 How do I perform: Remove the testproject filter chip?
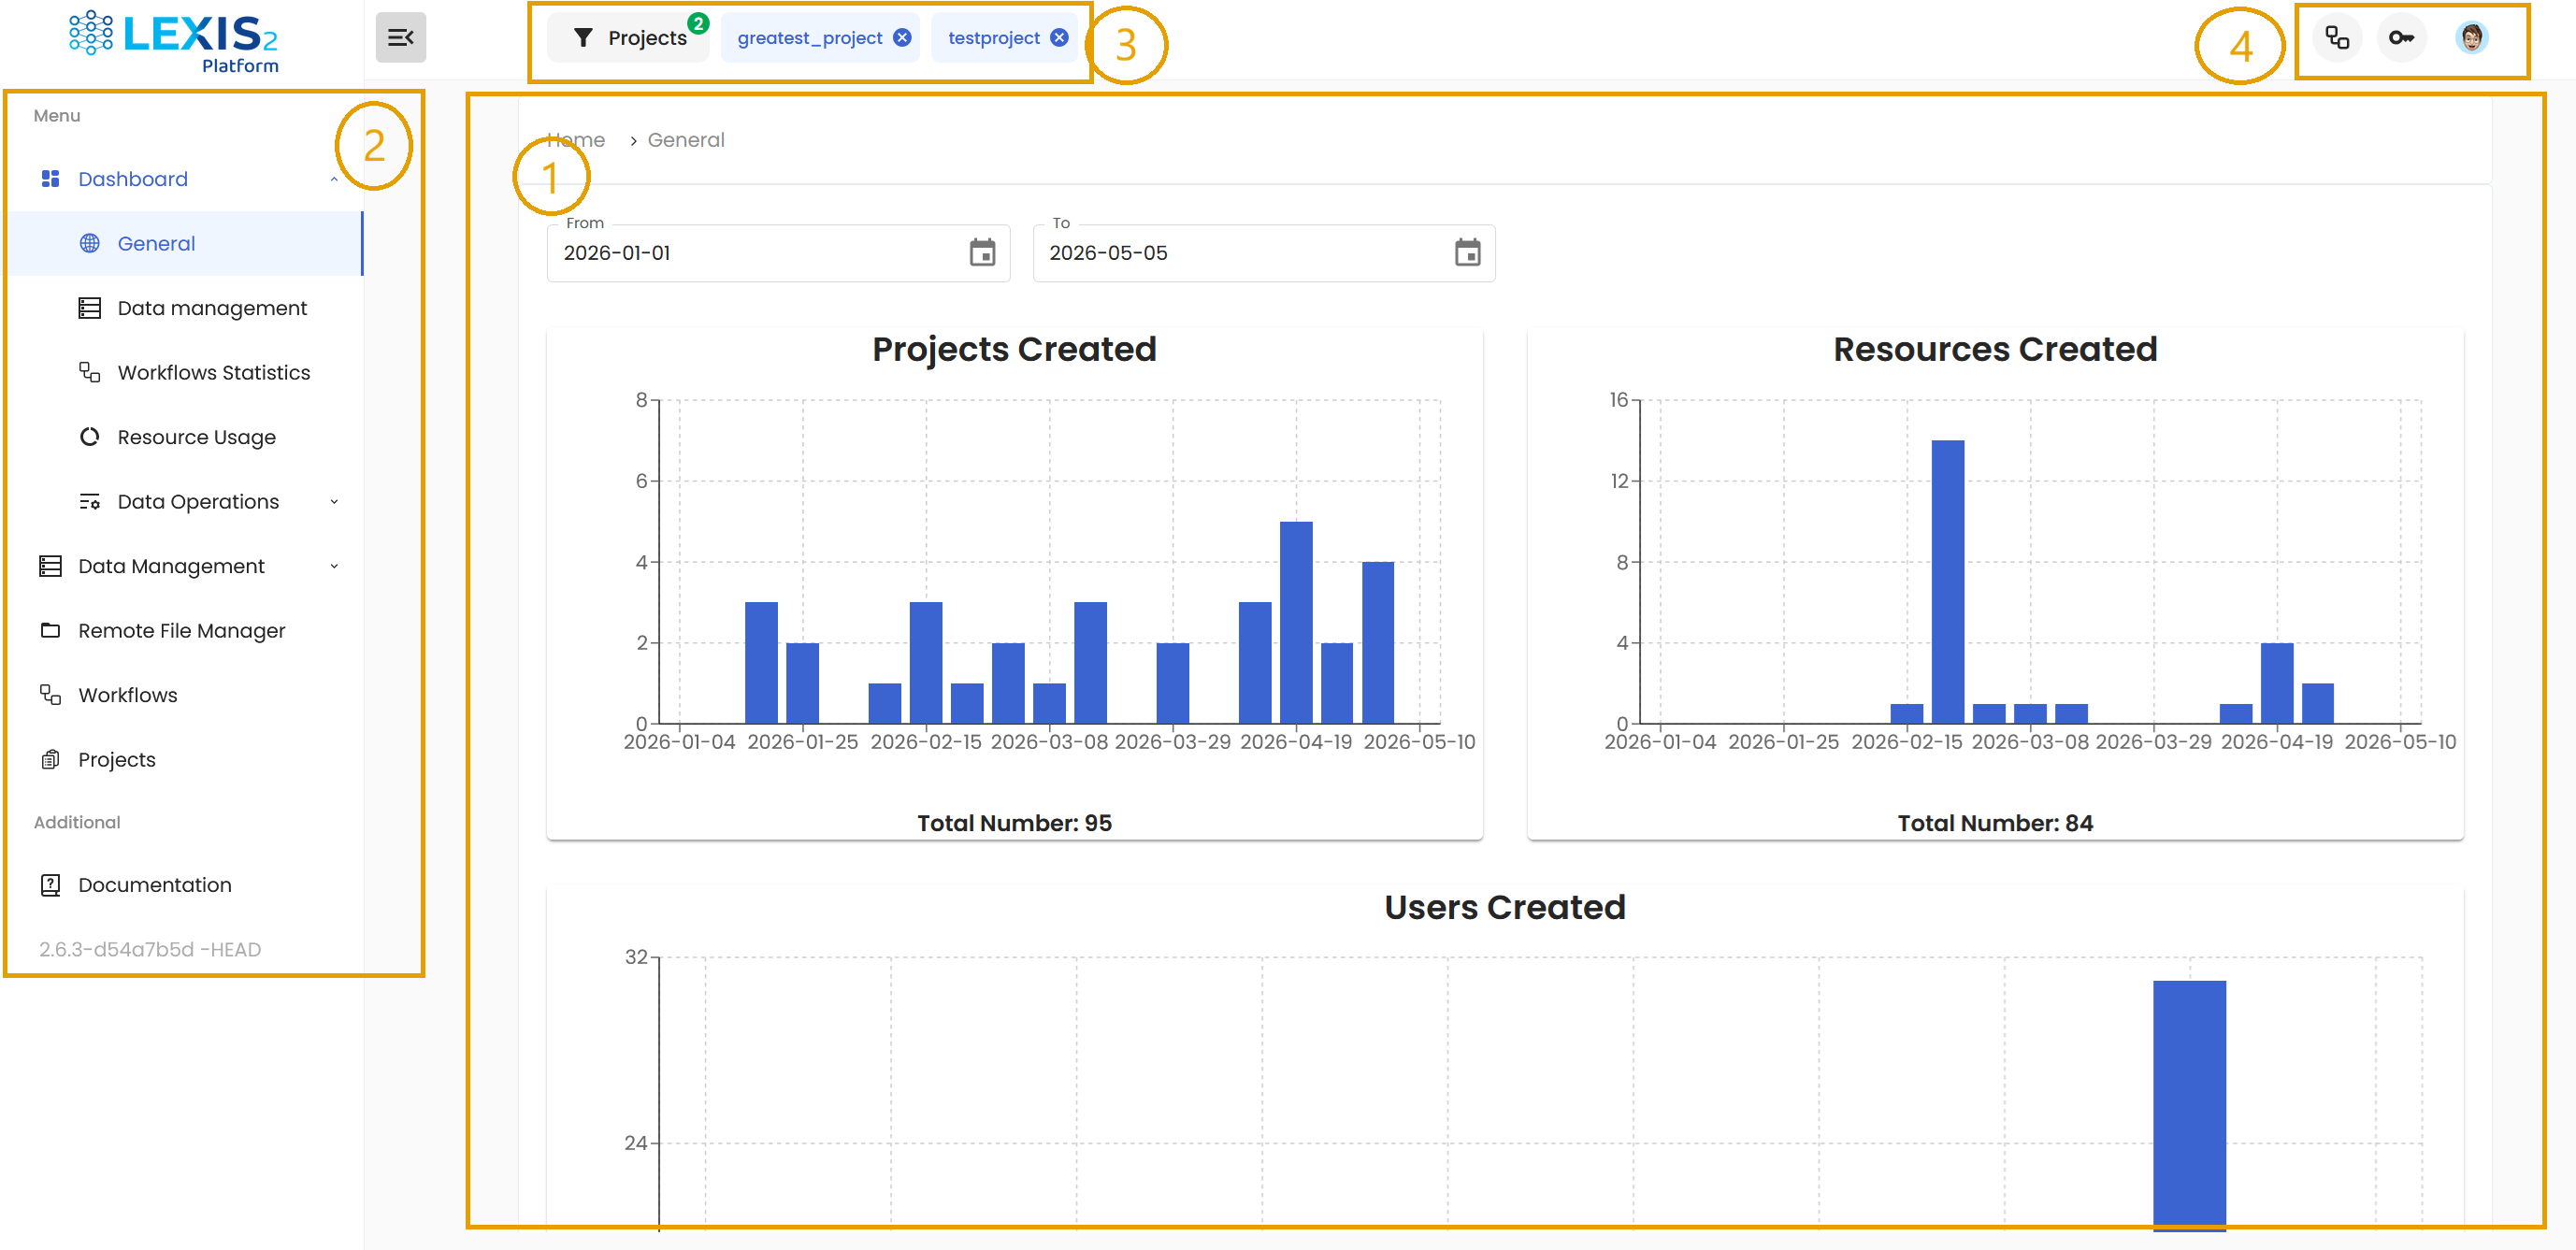[1059, 38]
